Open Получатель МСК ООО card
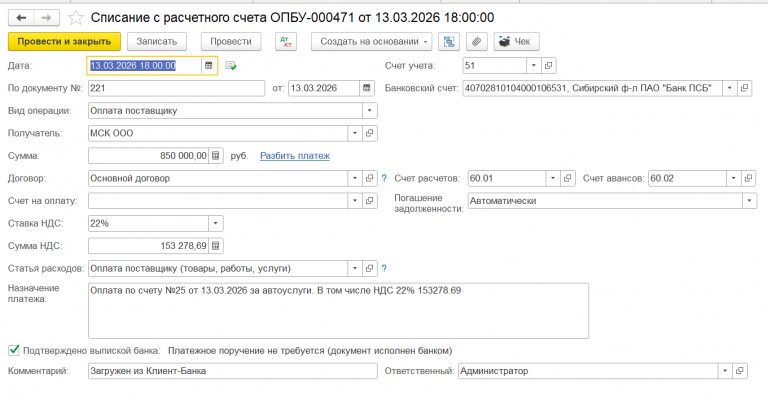768x409 pixels. pos(370,133)
